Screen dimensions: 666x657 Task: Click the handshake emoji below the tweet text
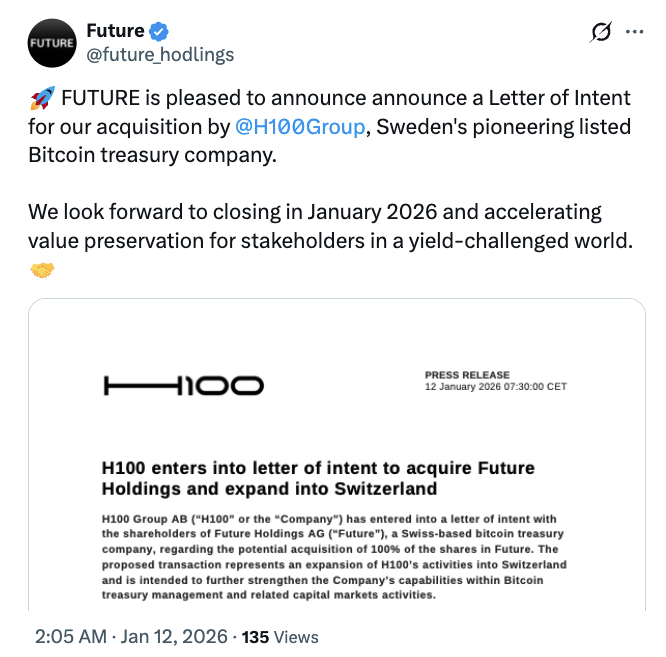tap(41, 271)
